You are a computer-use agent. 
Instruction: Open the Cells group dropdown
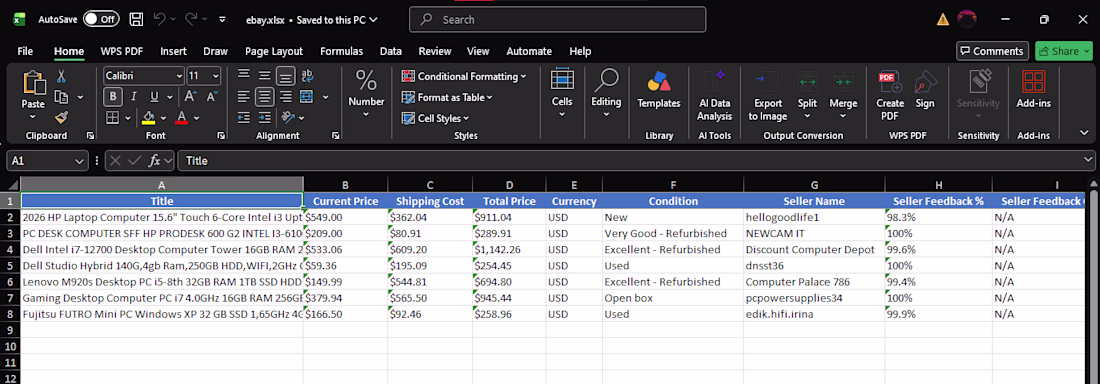pos(562,114)
